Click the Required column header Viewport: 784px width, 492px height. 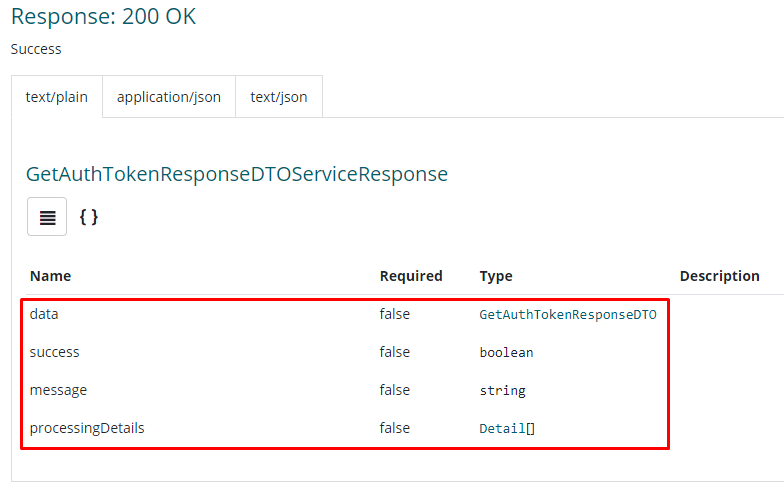410,276
